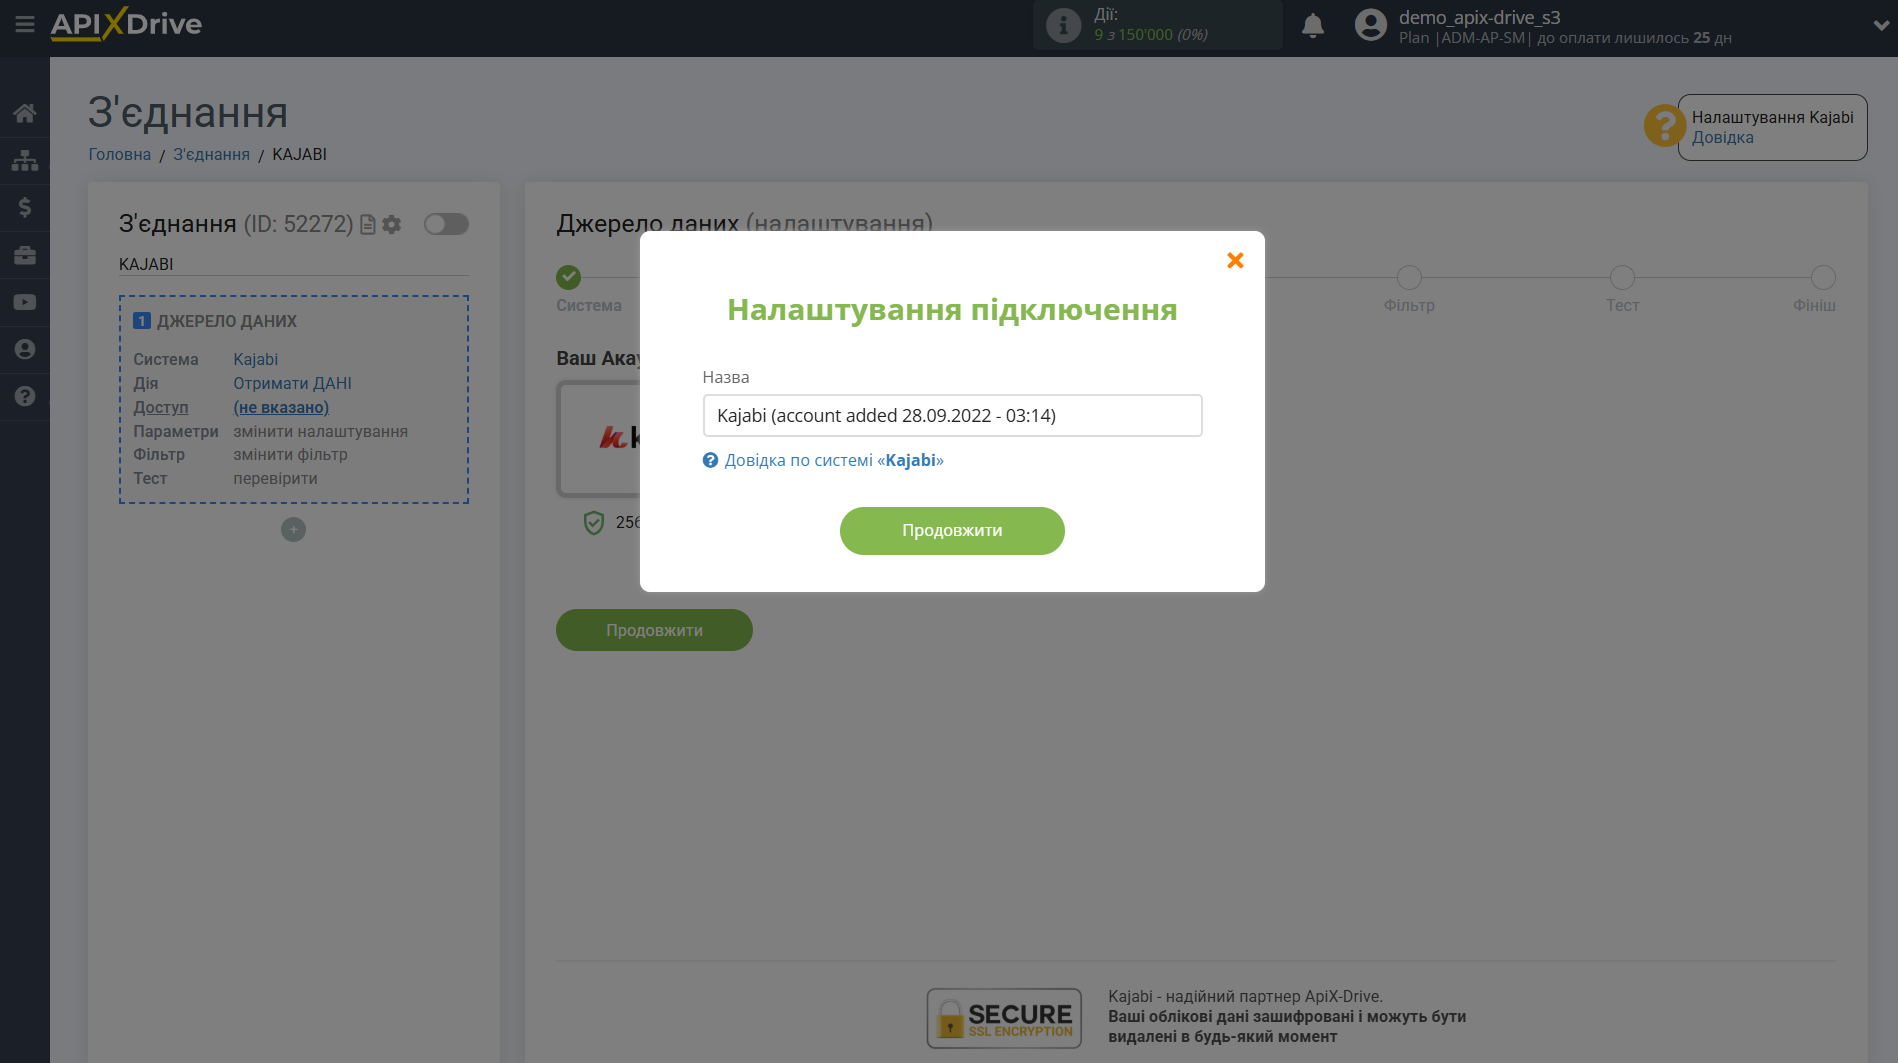Open the Довідка по системі Kajabi link

click(833, 460)
